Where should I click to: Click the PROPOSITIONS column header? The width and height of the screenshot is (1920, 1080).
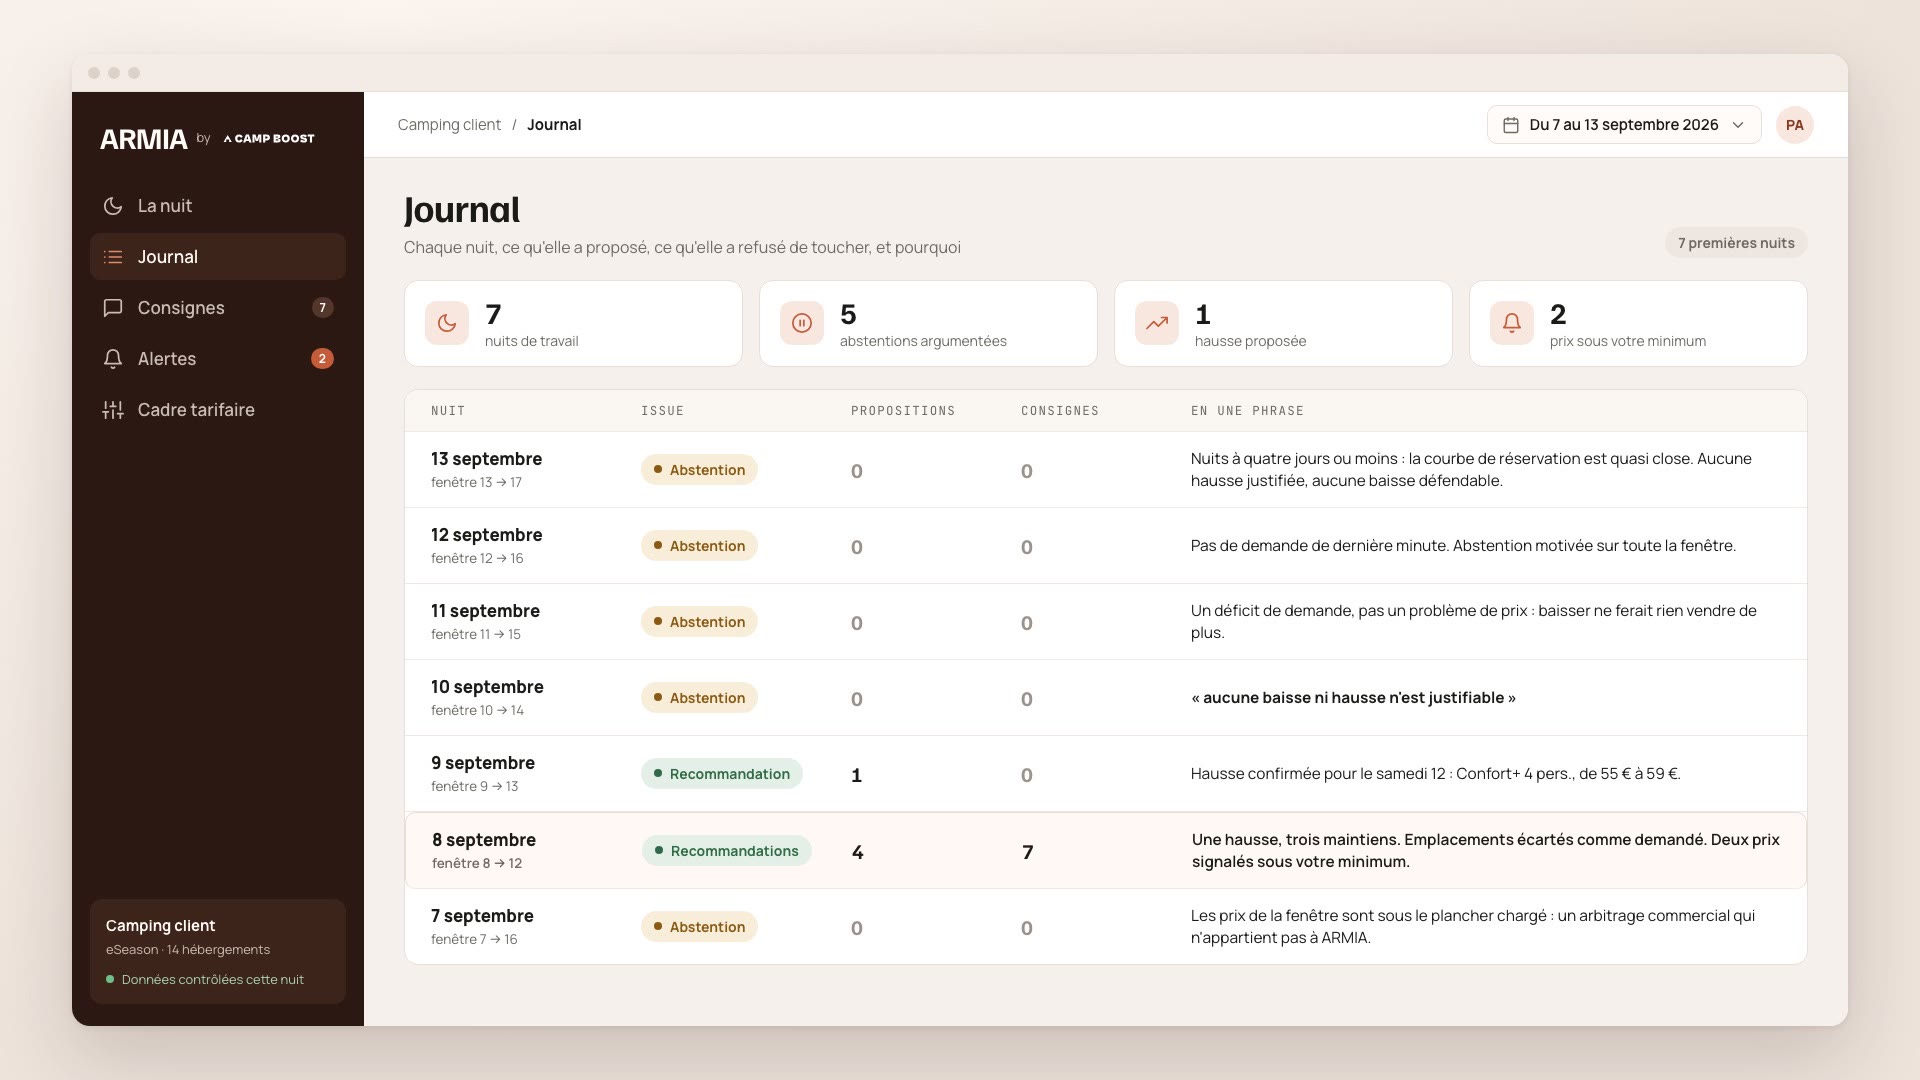click(x=903, y=411)
